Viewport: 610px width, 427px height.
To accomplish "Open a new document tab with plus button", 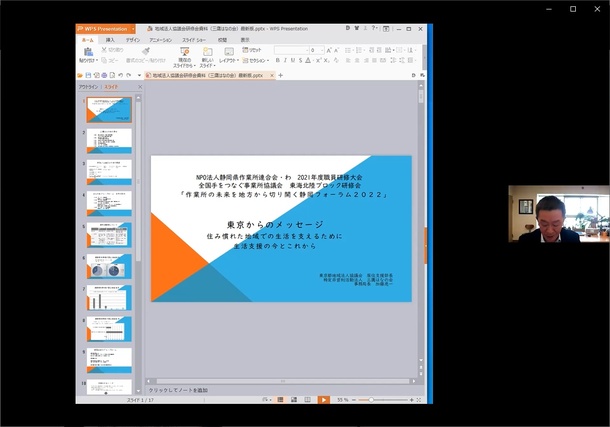I will 280,75.
